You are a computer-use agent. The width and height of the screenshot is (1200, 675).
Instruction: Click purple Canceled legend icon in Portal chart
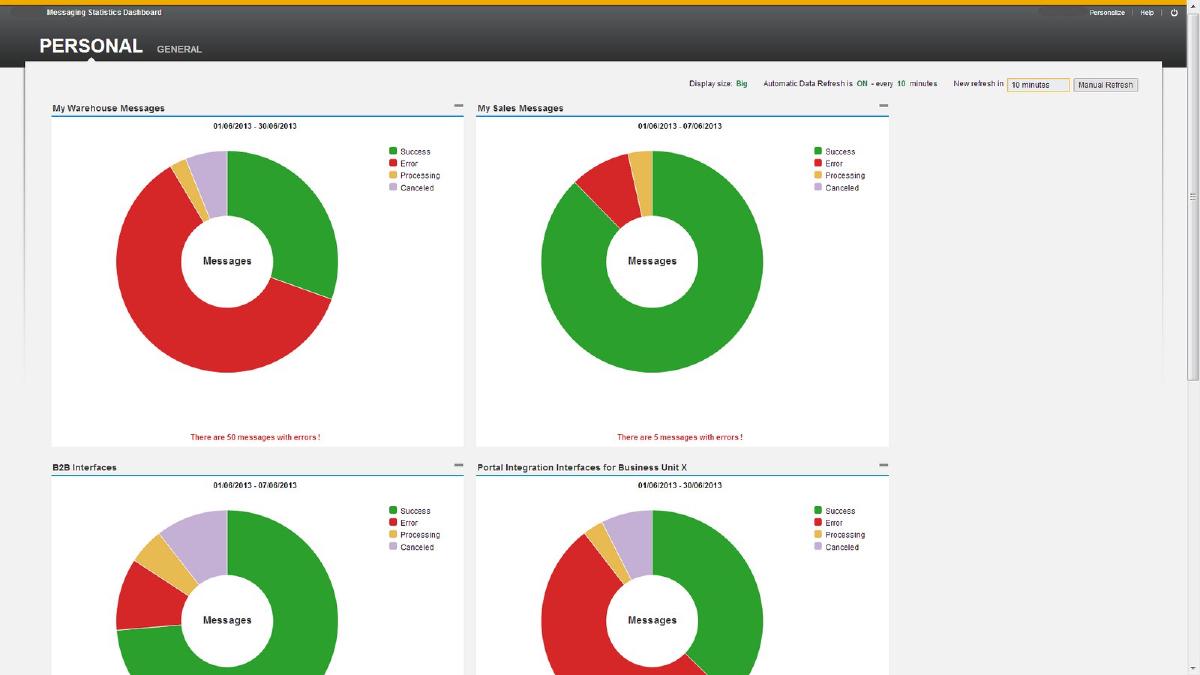pos(818,547)
